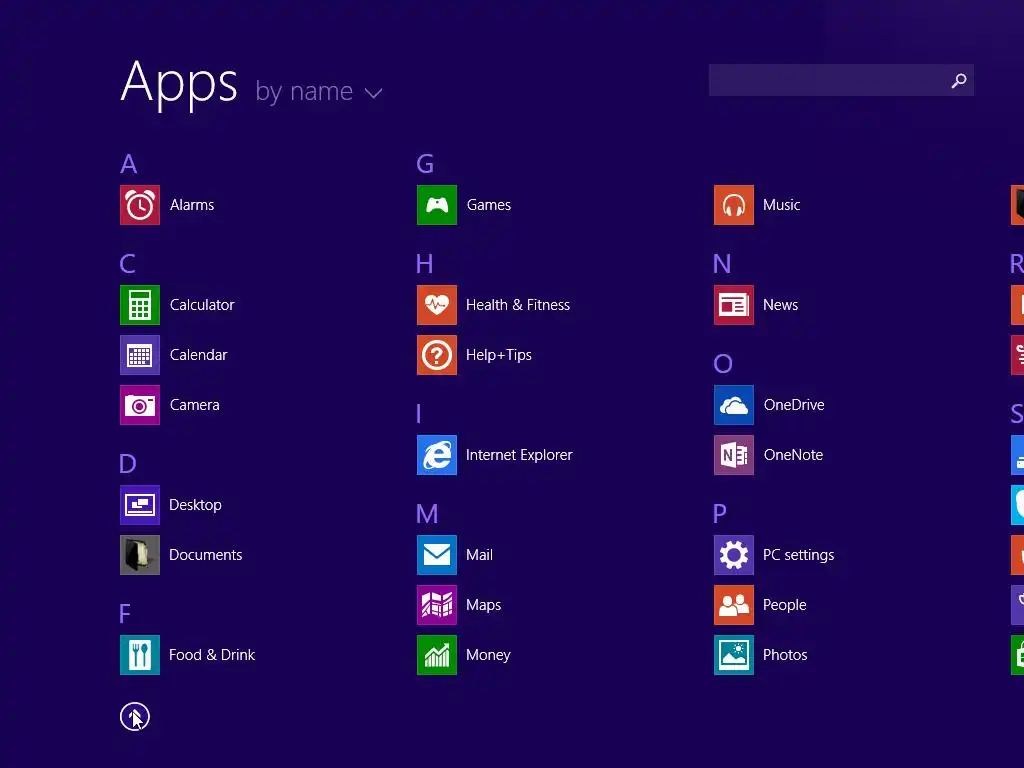Viewport: 1024px width, 768px height.
Task: Launch Calculator via its green icon
Action: (x=140, y=305)
